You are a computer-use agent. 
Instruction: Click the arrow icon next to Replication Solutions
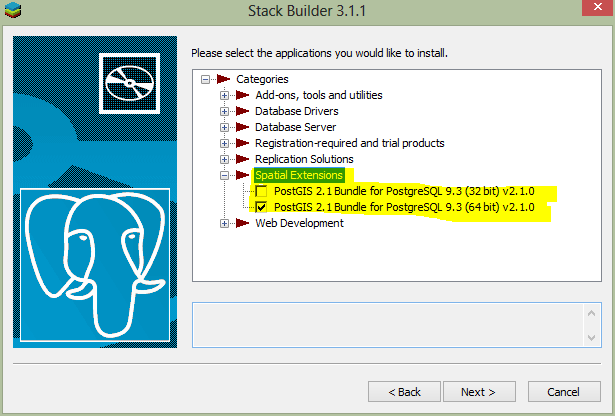[x=242, y=159]
